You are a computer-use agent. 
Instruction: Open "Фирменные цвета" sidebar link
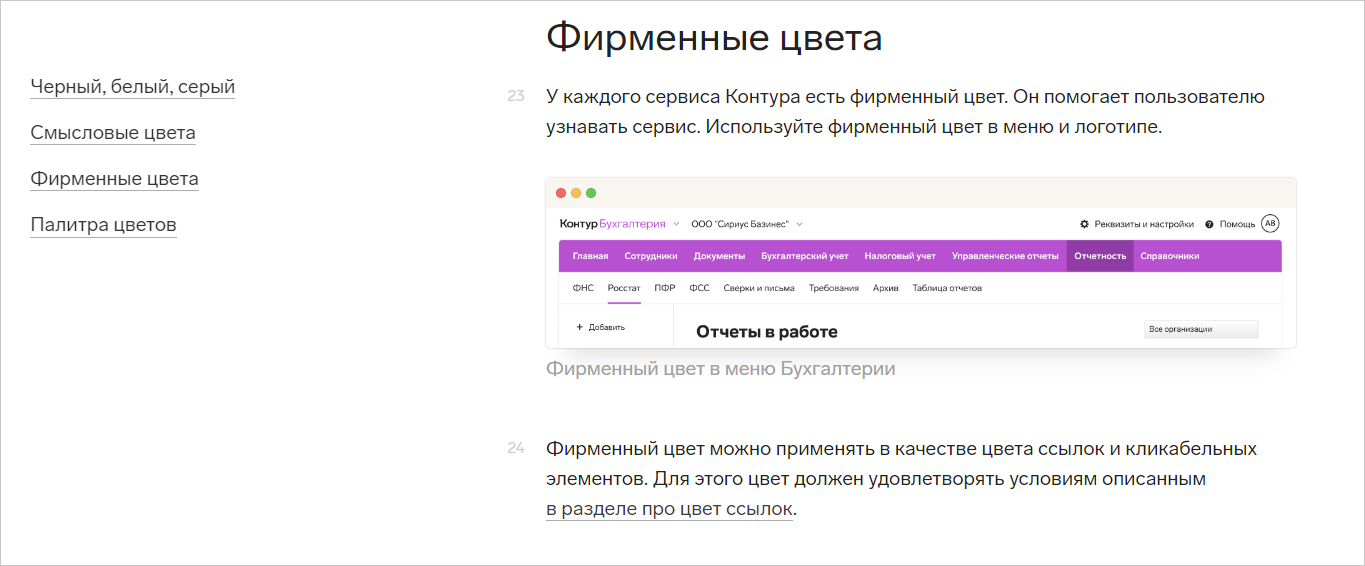coord(114,179)
